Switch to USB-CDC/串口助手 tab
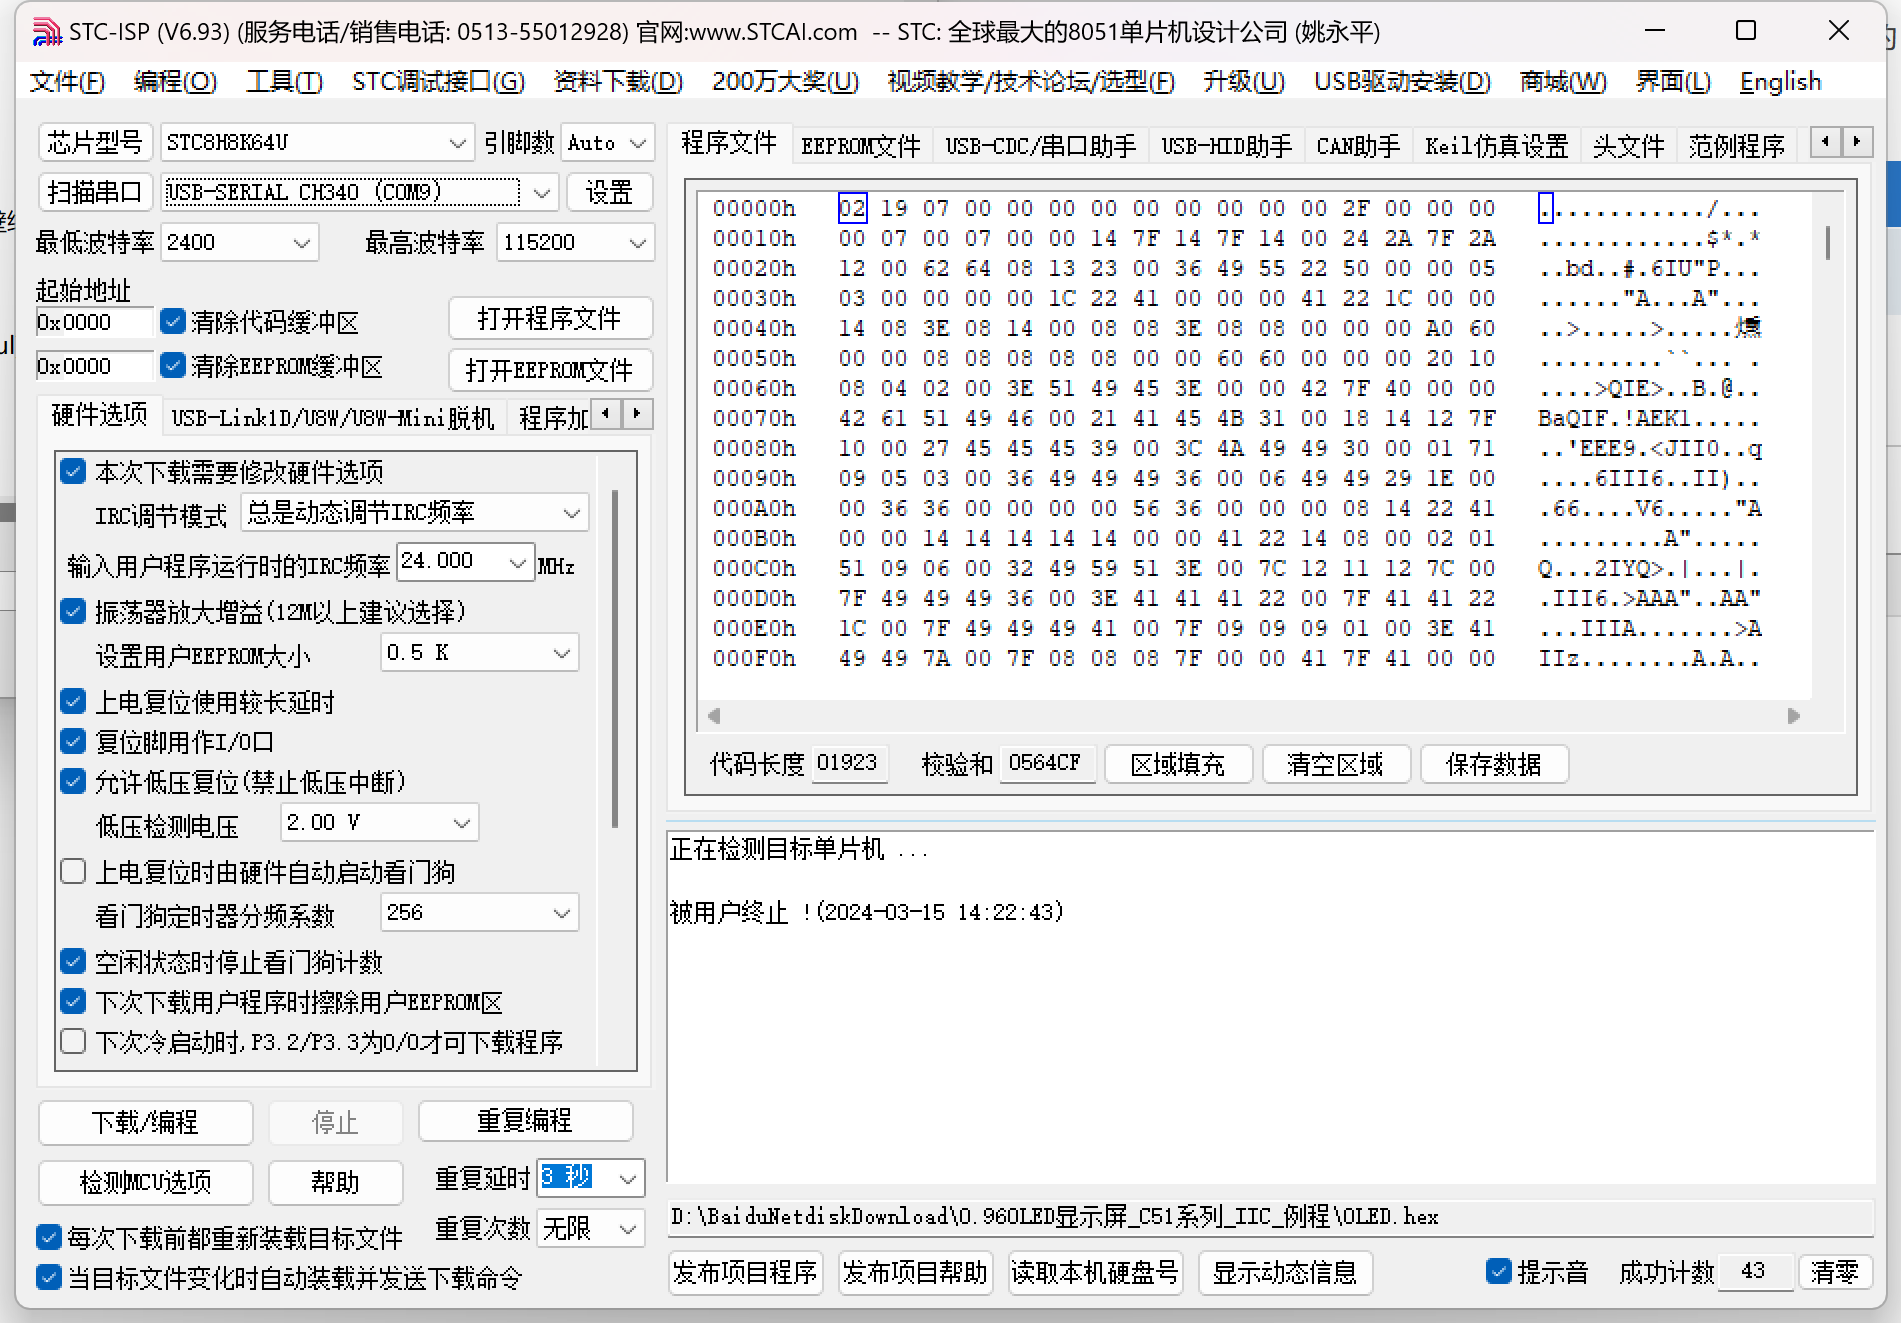Image resolution: width=1901 pixels, height=1323 pixels. tap(1040, 146)
